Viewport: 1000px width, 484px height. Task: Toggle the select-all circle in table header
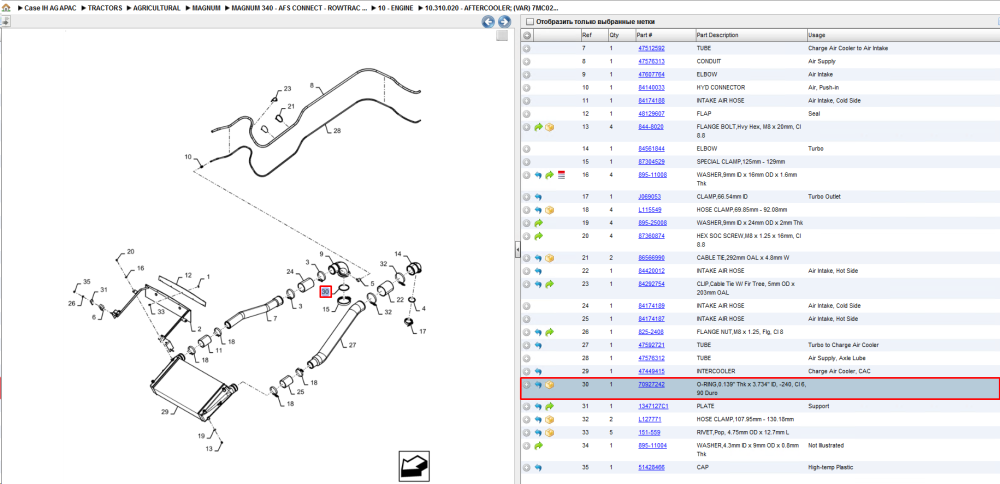tap(527, 35)
